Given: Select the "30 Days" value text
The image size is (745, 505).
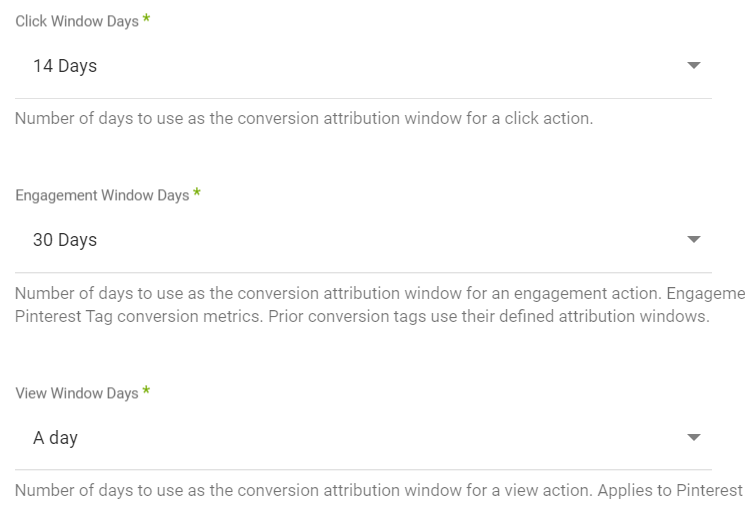Looking at the screenshot, I should click(x=65, y=241).
